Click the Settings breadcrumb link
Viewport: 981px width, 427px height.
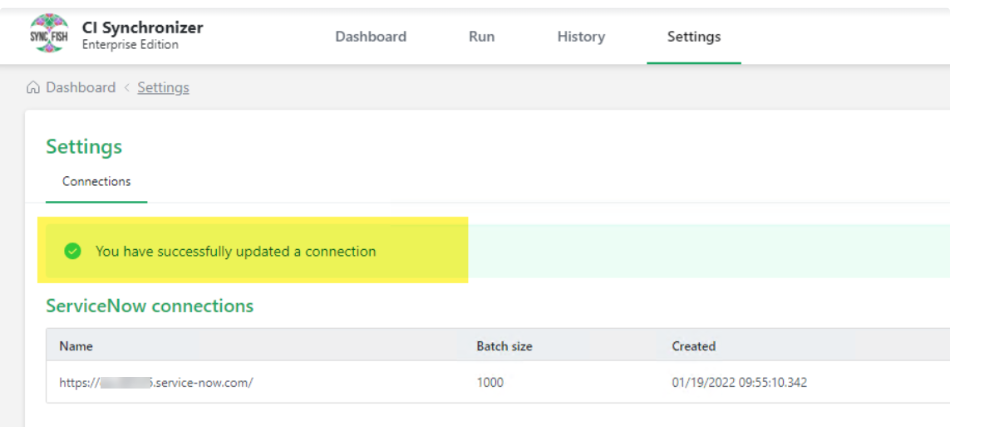click(x=163, y=88)
